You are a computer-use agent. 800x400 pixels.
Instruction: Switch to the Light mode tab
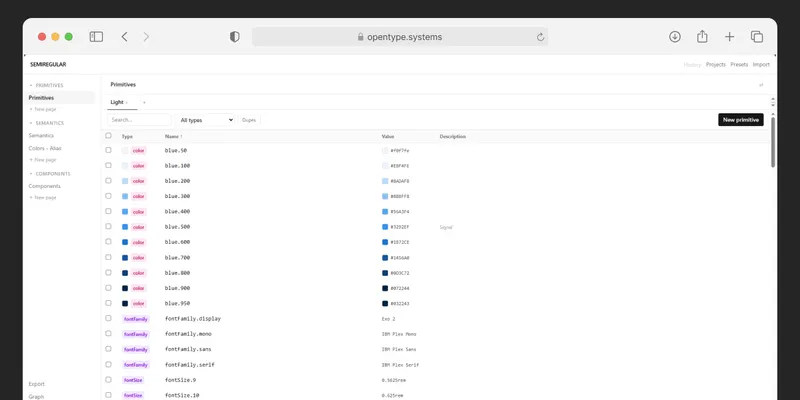click(117, 102)
